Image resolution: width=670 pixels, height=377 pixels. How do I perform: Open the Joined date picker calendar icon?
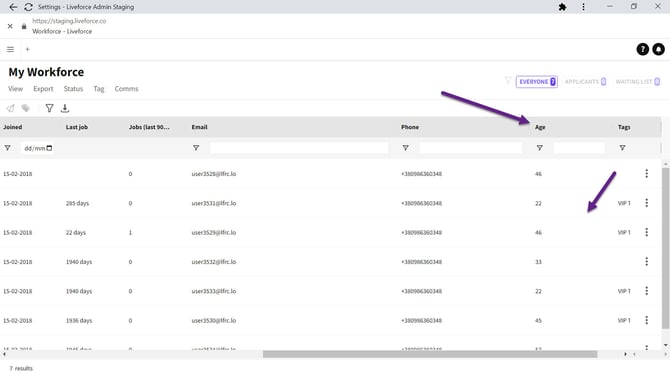click(x=49, y=148)
